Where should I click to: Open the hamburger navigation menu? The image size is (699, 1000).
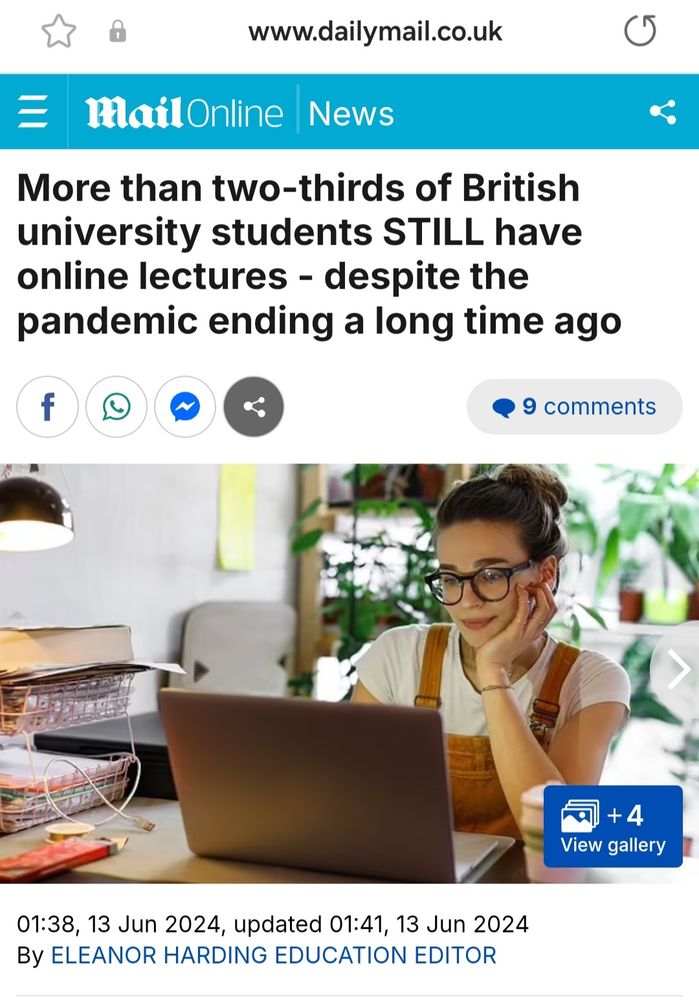pos(33,112)
